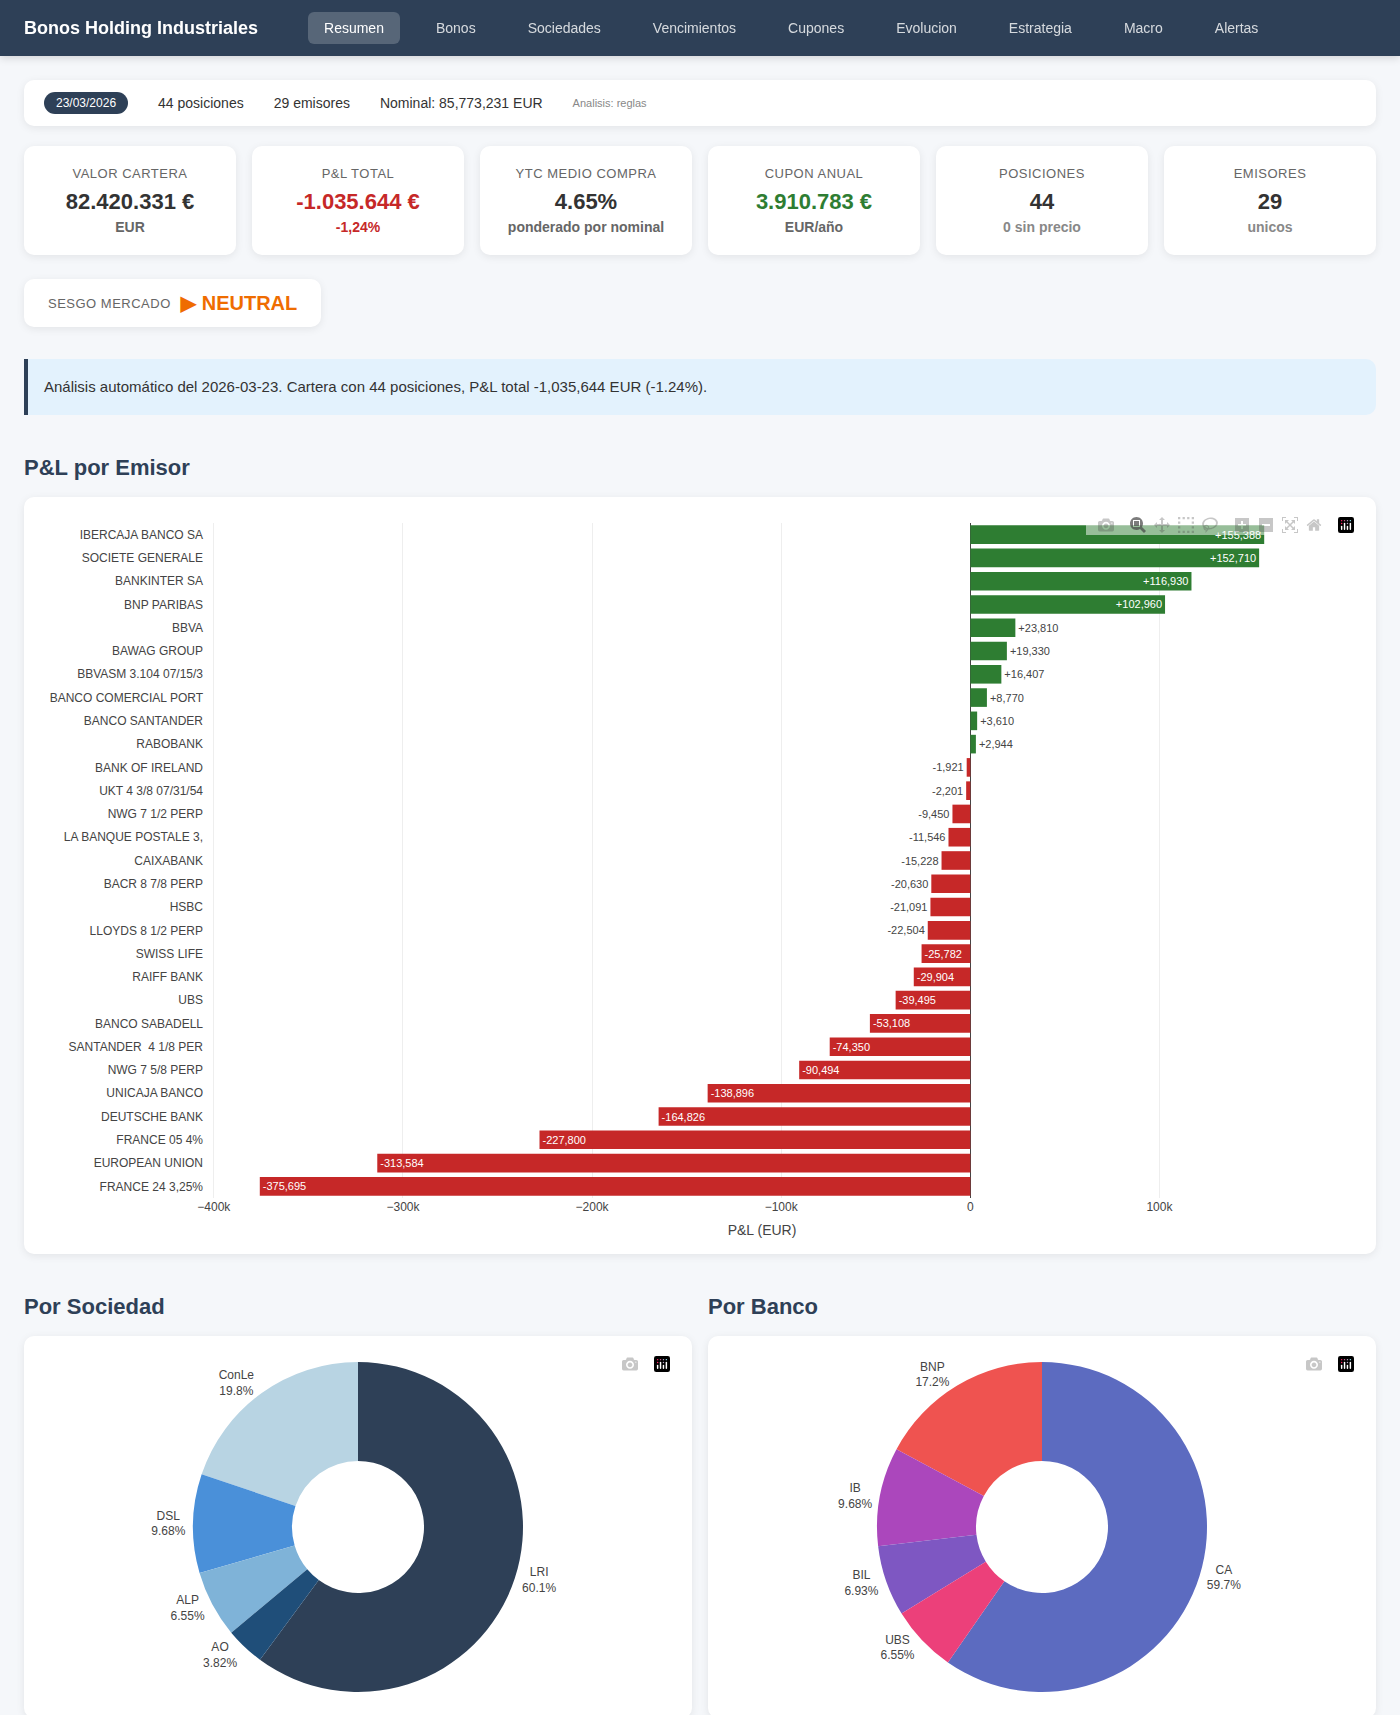Open the Vencimientos tab
This screenshot has height=1715, width=1400.
point(694,28)
